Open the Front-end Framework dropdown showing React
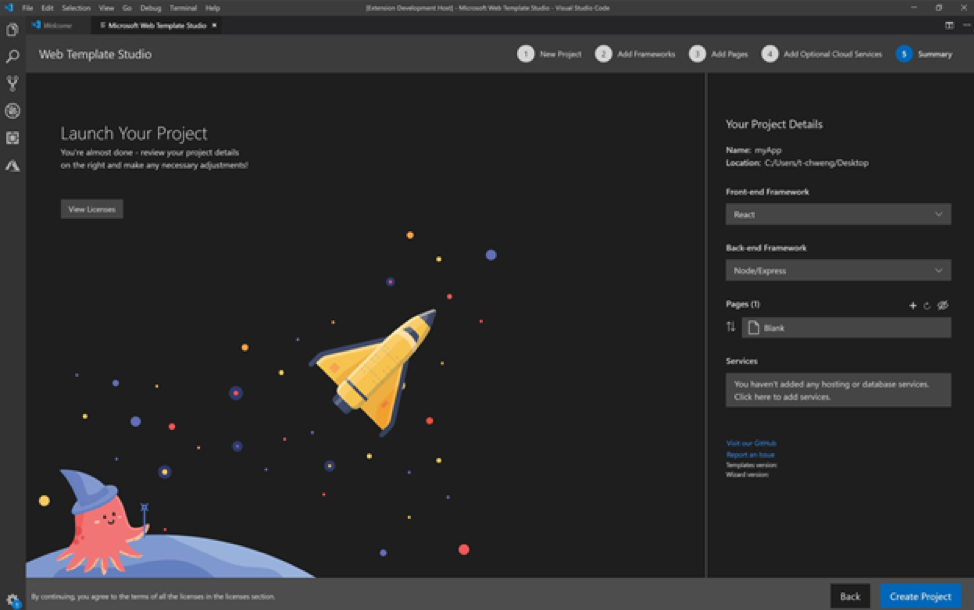974x610 pixels. click(x=838, y=213)
